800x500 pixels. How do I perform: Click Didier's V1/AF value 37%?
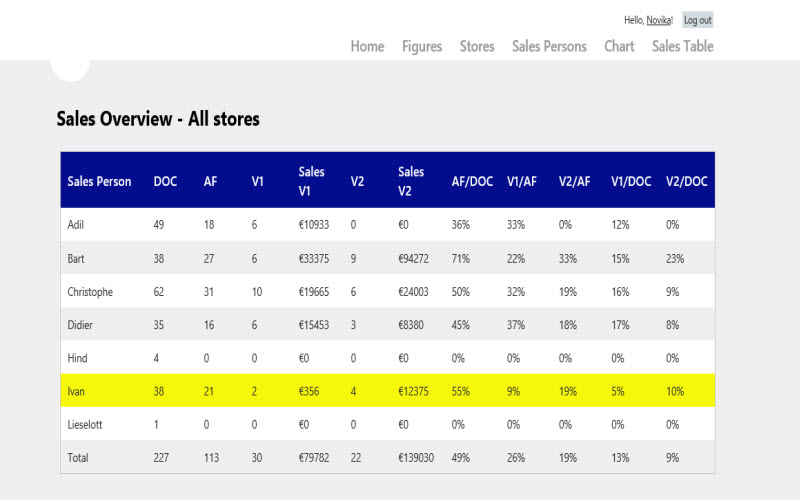click(516, 325)
